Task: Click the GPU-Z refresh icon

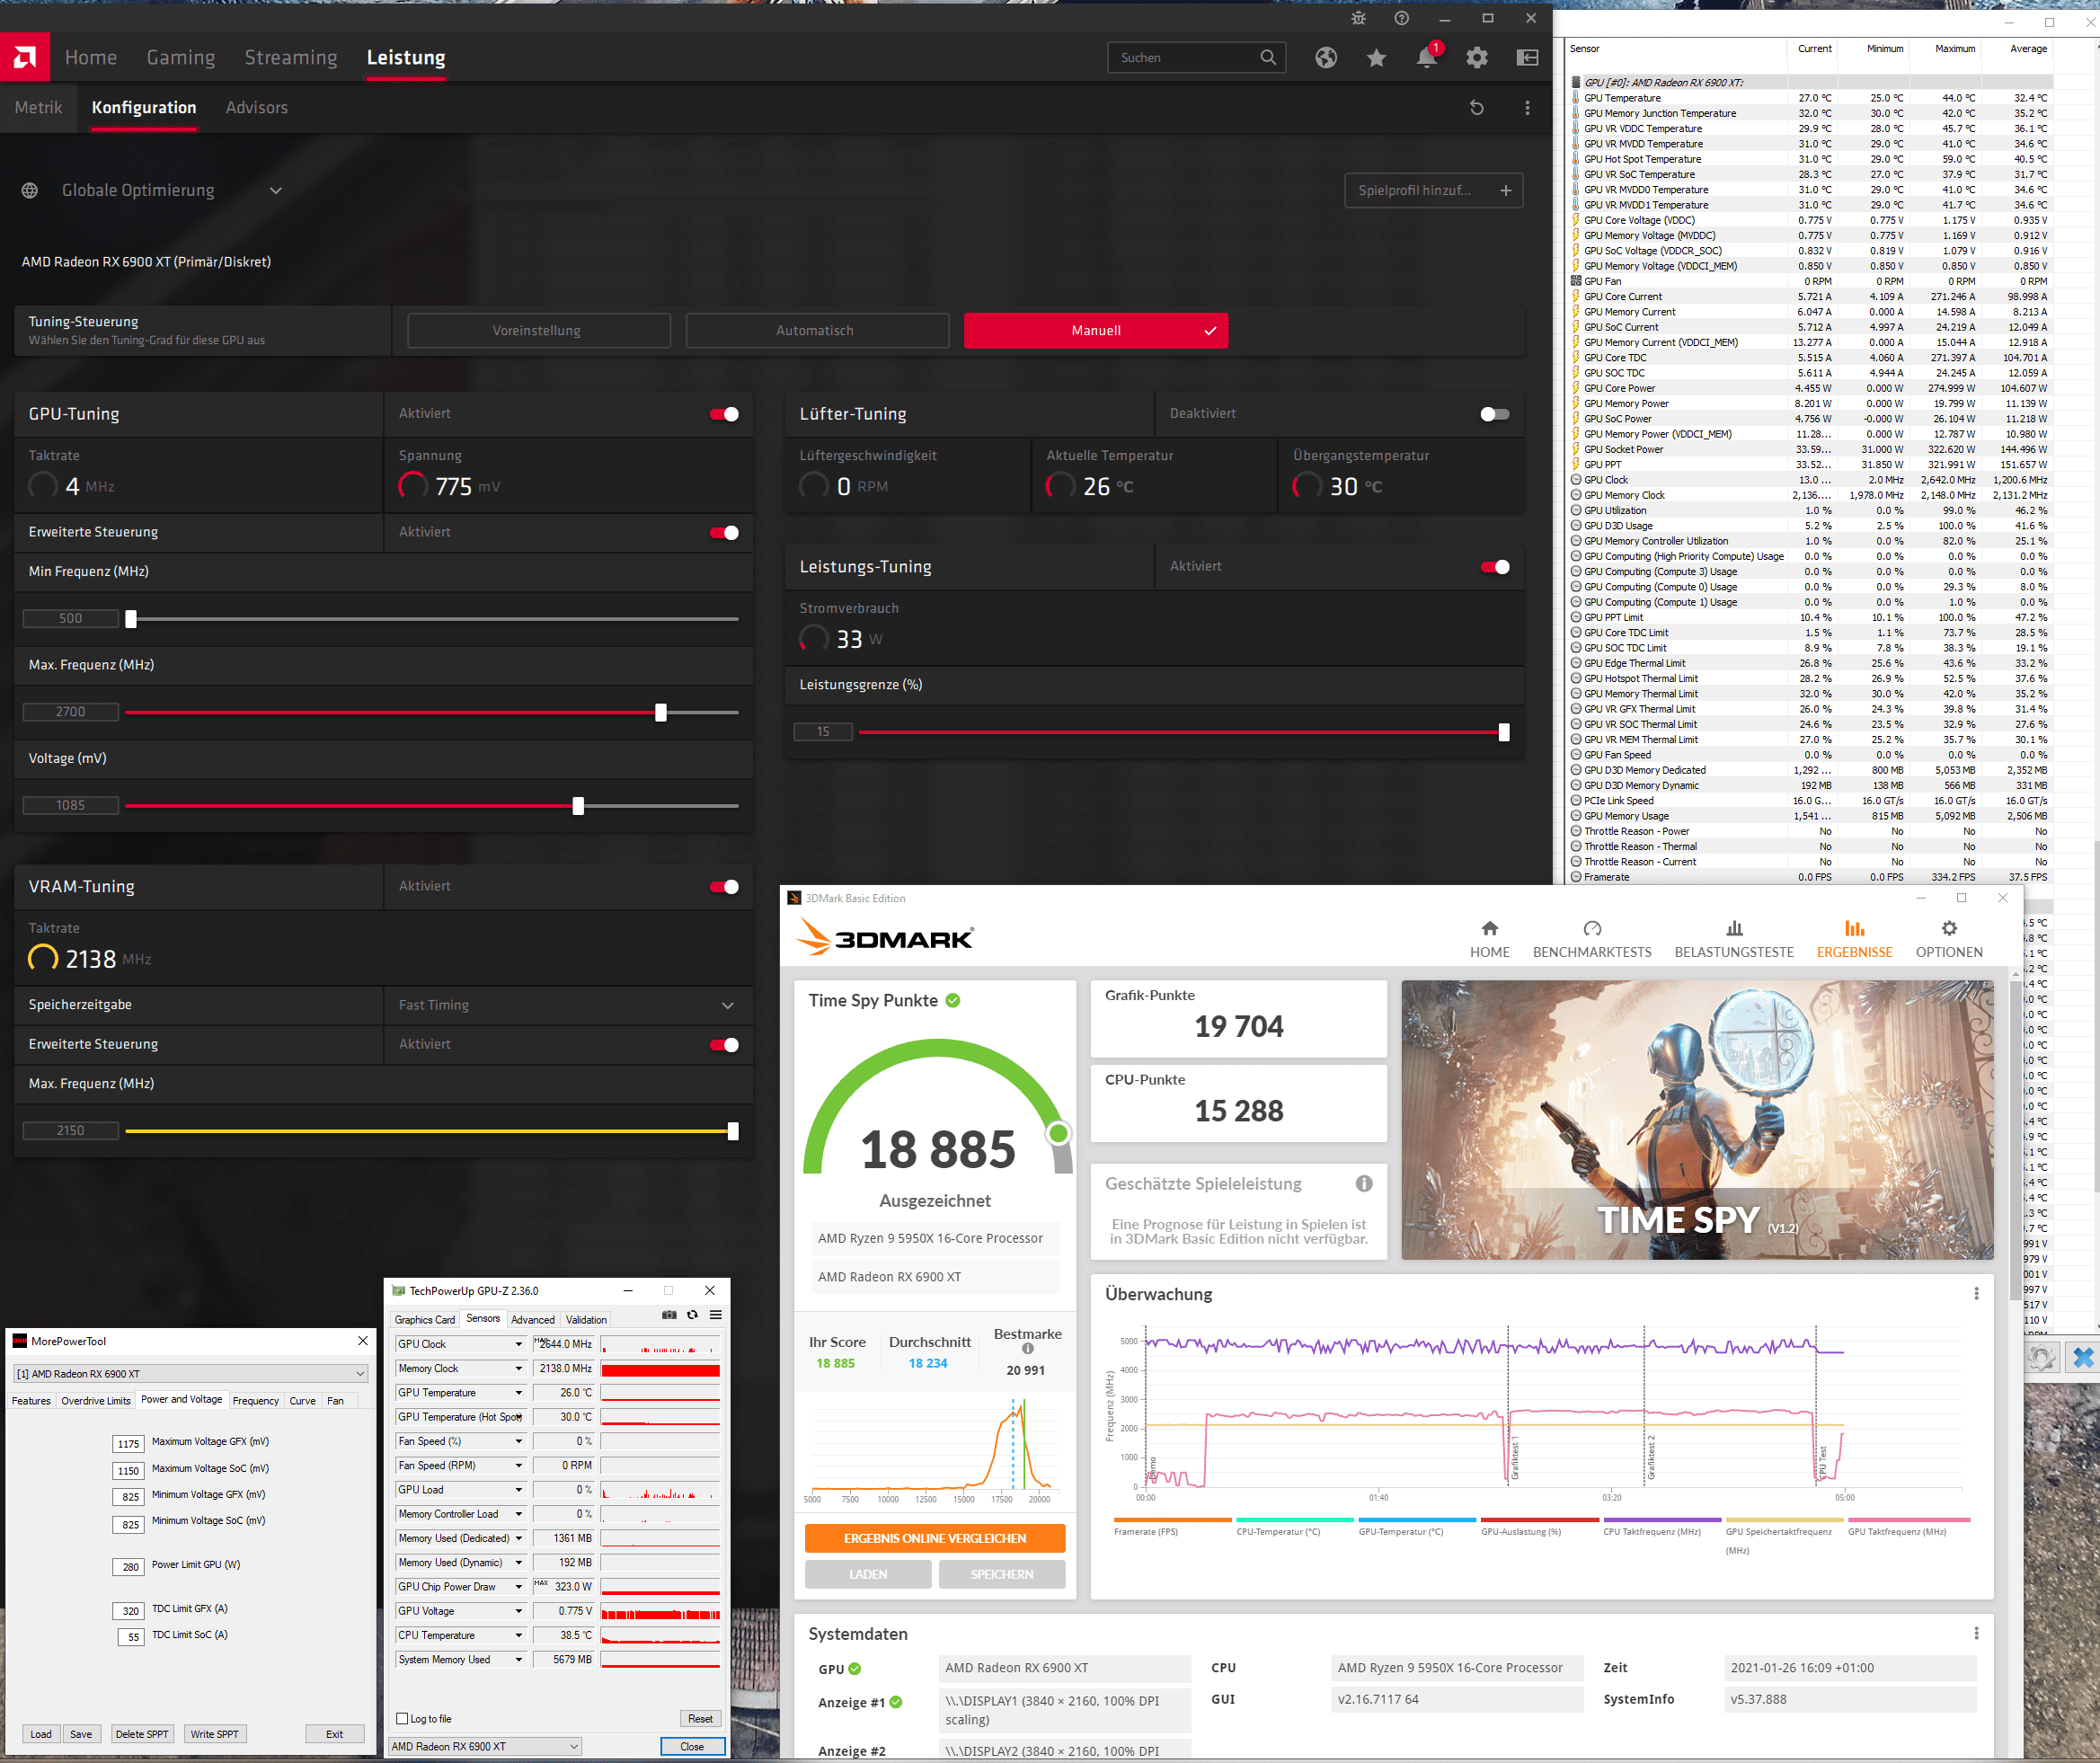Action: click(692, 1315)
